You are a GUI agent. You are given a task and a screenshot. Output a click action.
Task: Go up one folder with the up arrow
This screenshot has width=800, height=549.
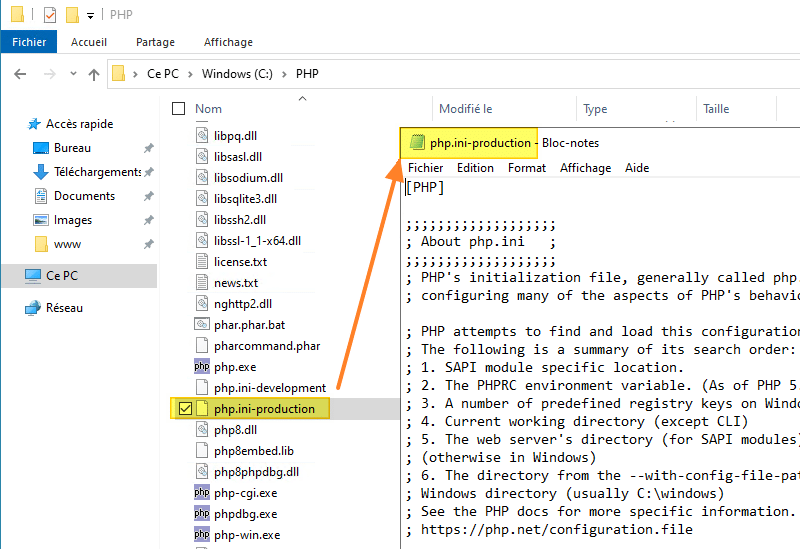coord(94,74)
